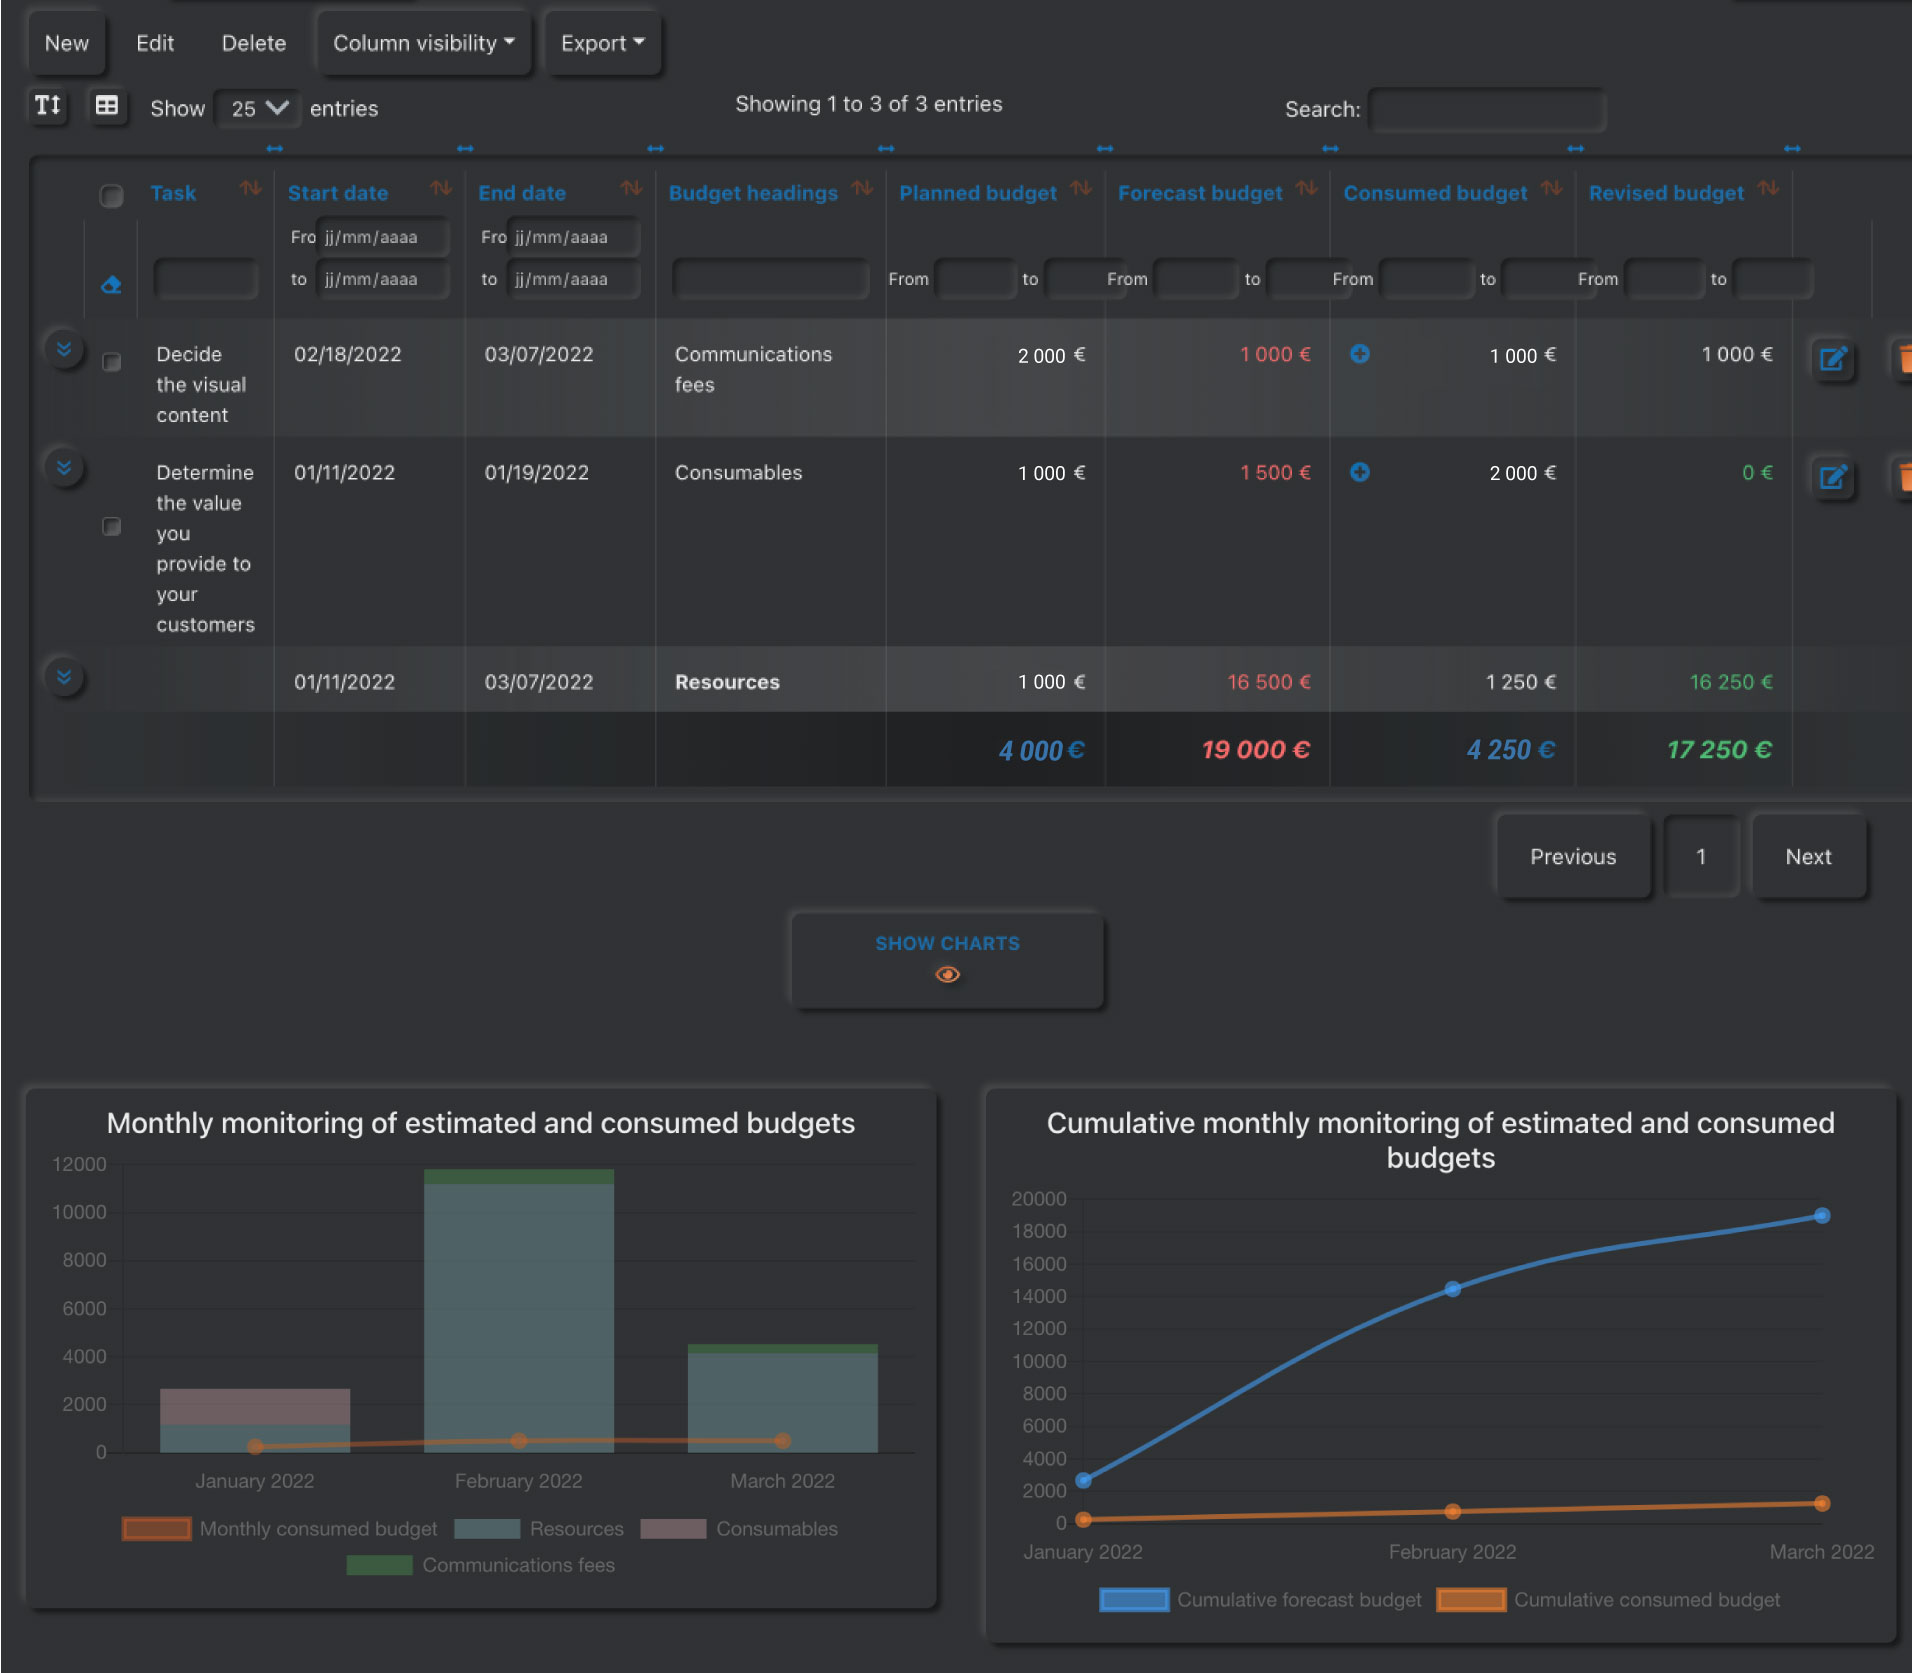1912x1673 pixels.
Task: Toggle Resources legend item in bar chart
Action: 539,1529
